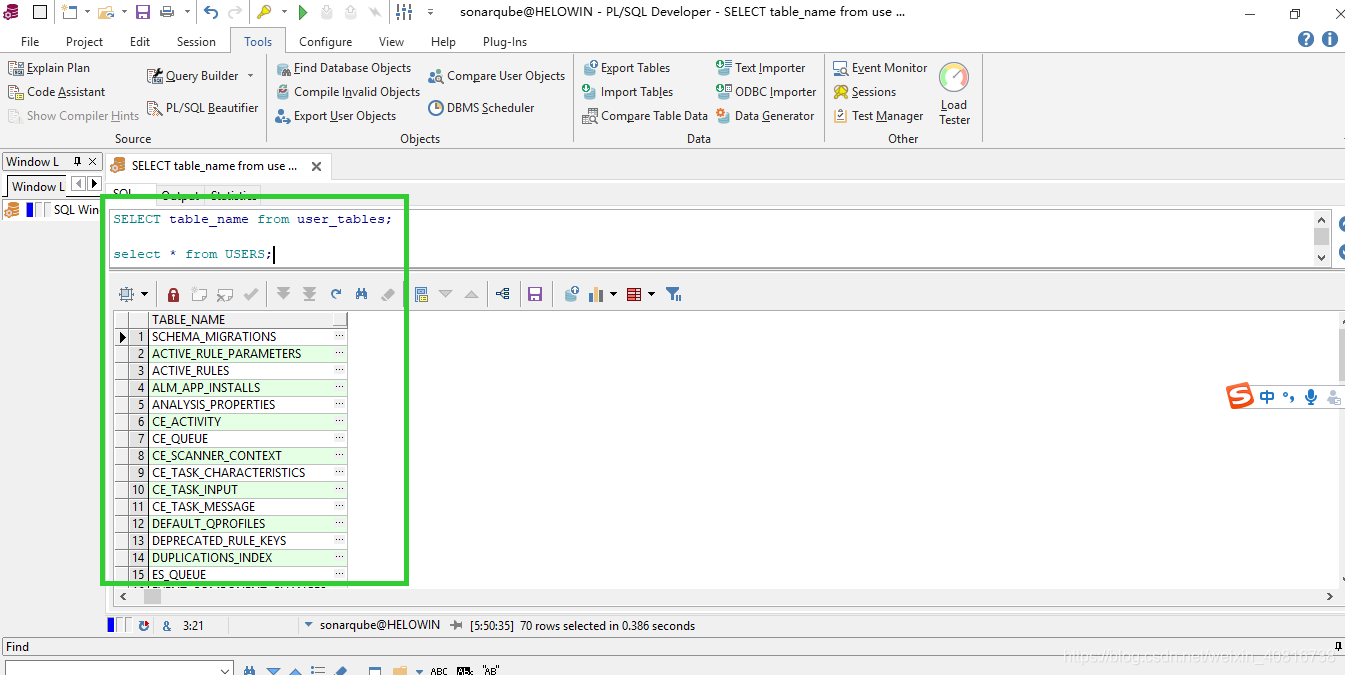Switch to the View ribbon tab

click(x=391, y=42)
